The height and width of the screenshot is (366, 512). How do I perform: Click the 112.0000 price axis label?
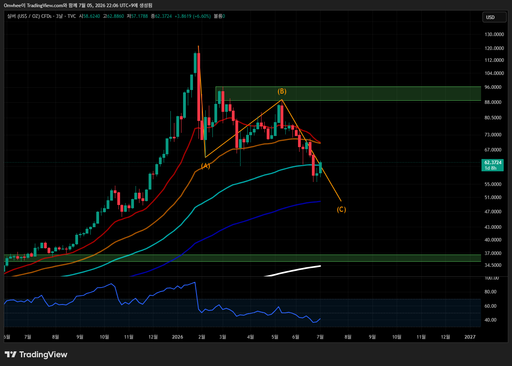[494, 60]
